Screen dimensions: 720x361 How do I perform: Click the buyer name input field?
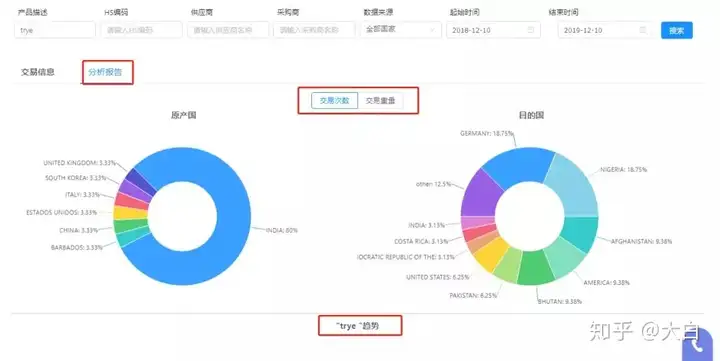tap(314, 30)
